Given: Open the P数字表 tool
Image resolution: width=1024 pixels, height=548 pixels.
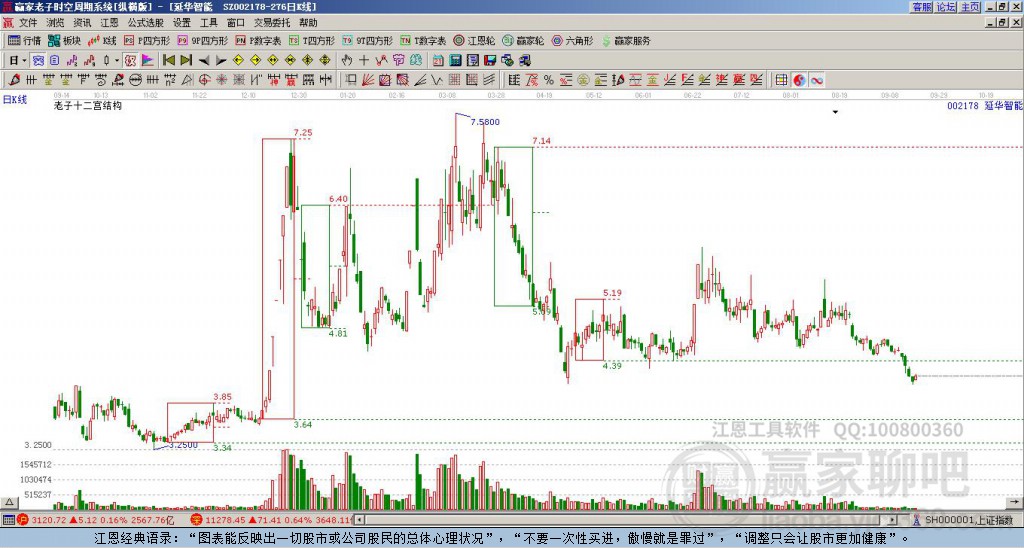Looking at the screenshot, I should 258,40.
